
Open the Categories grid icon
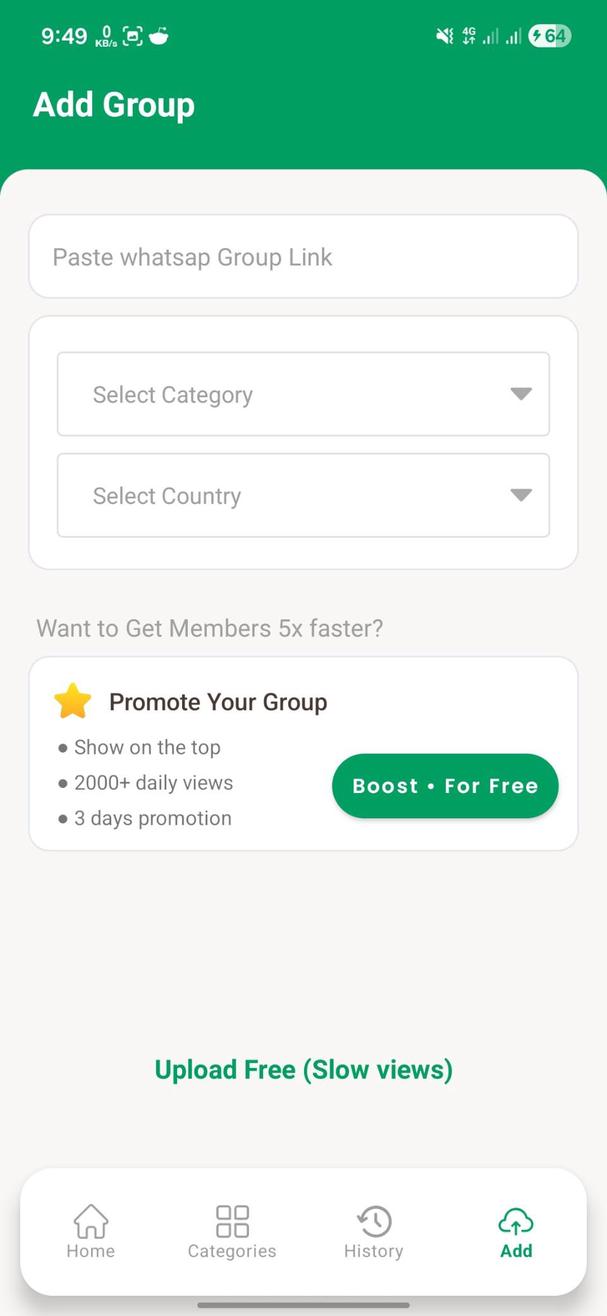point(232,1221)
